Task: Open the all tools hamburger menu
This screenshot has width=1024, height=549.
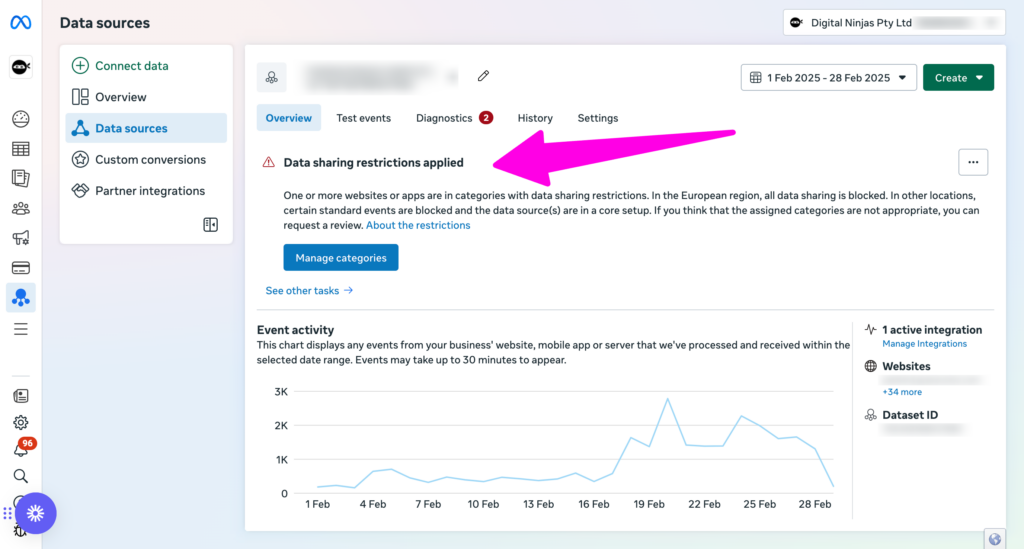Action: tap(20, 329)
